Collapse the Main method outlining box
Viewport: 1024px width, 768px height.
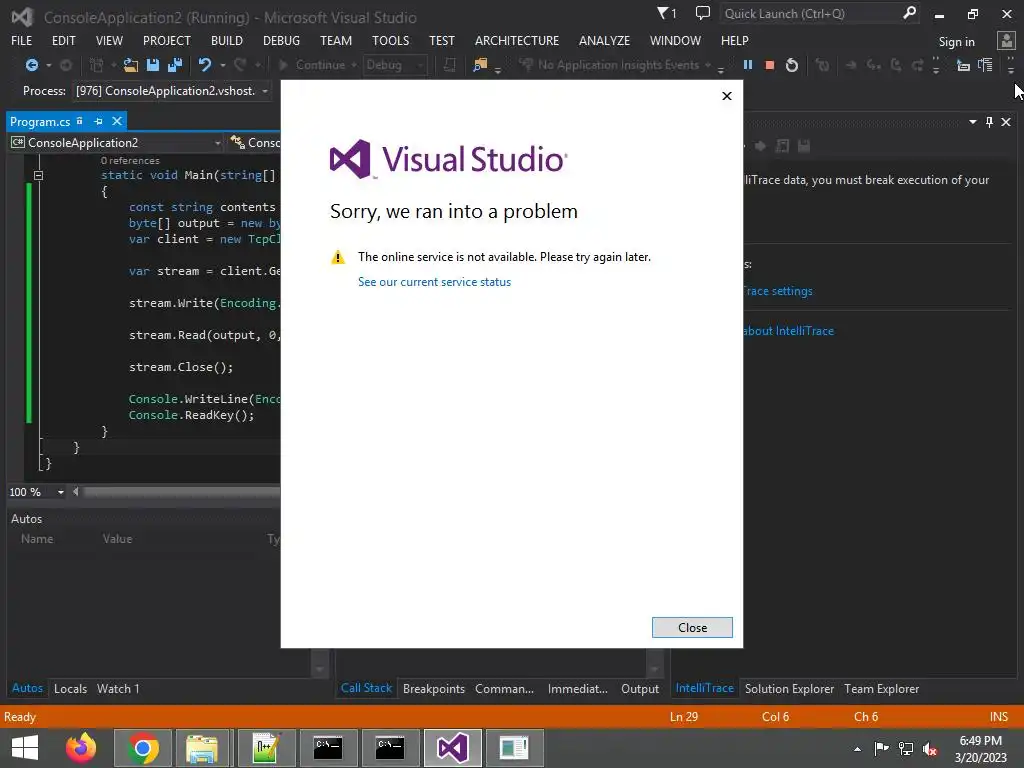[x=39, y=176]
